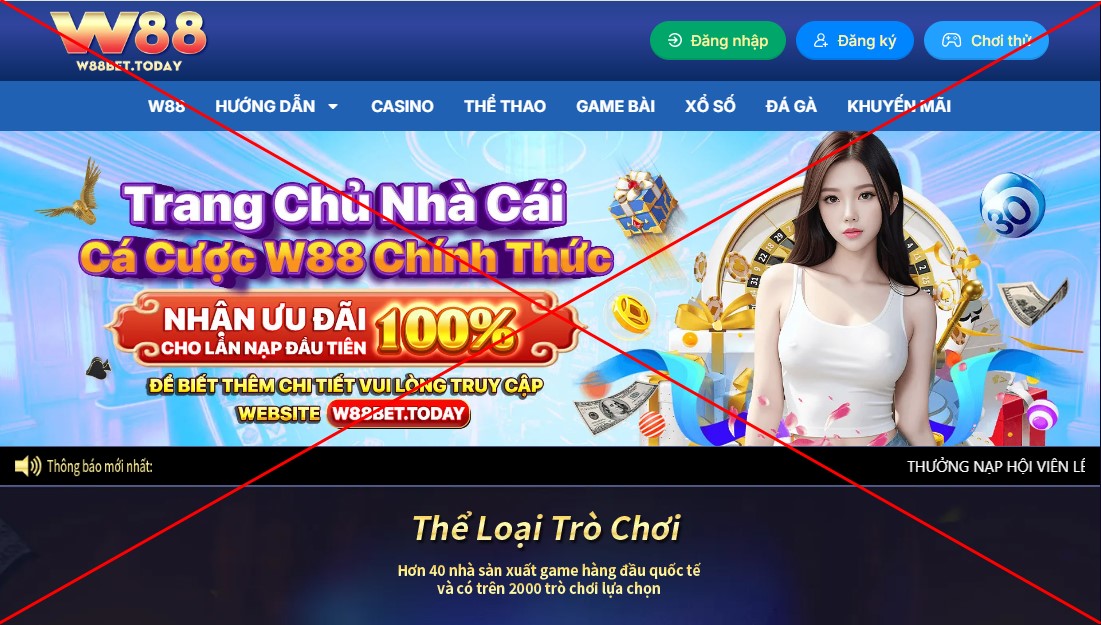Click the speaker announcement icon
Viewport: 1101px width, 625px height.
(28, 466)
